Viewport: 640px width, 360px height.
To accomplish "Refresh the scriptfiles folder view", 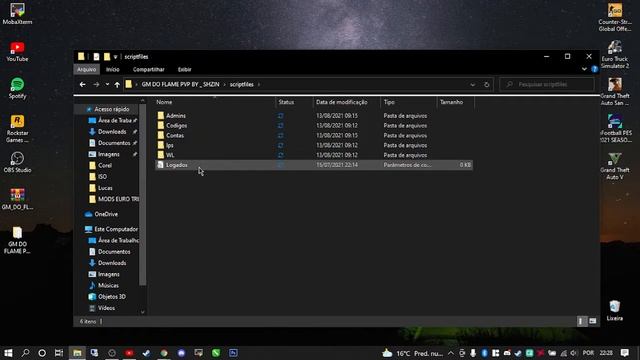I will pyautogui.click(x=487, y=84).
